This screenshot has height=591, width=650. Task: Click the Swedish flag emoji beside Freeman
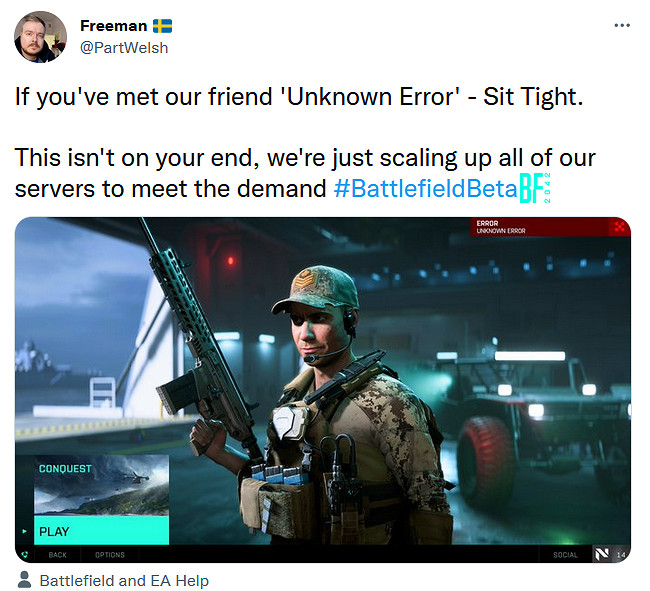pos(162,26)
